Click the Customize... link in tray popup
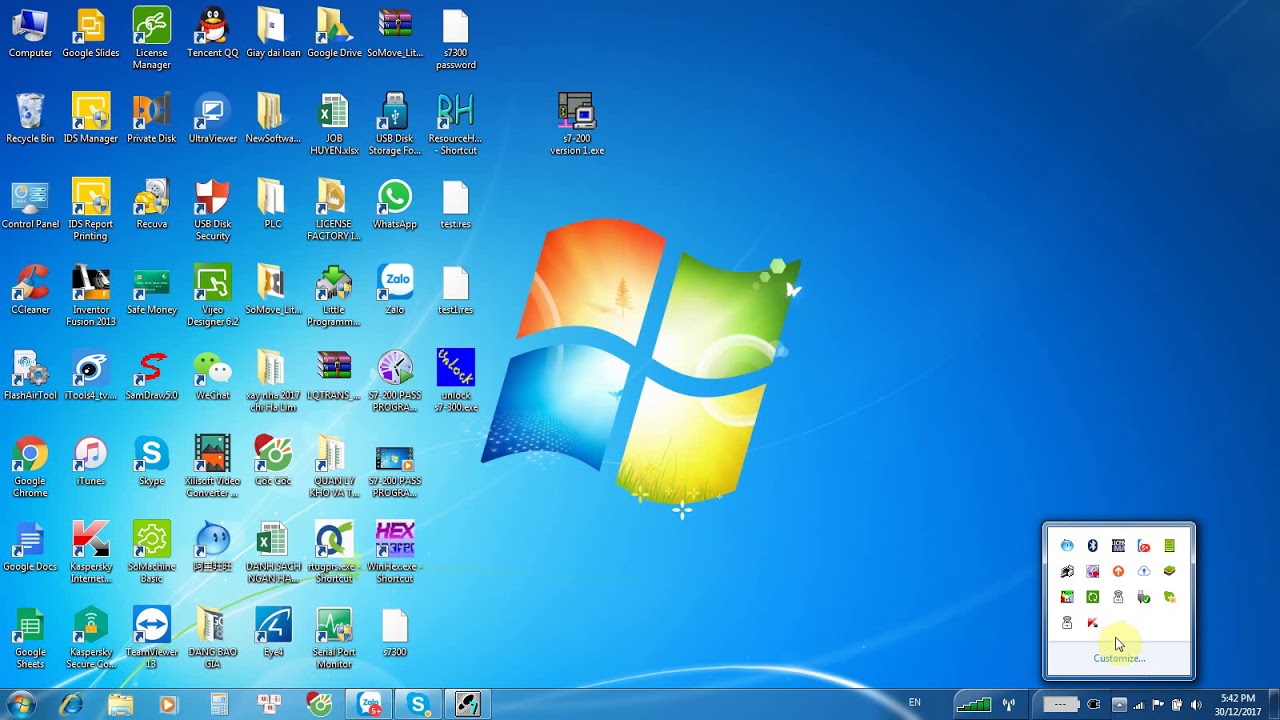Viewport: 1280px width, 720px height. [1119, 658]
